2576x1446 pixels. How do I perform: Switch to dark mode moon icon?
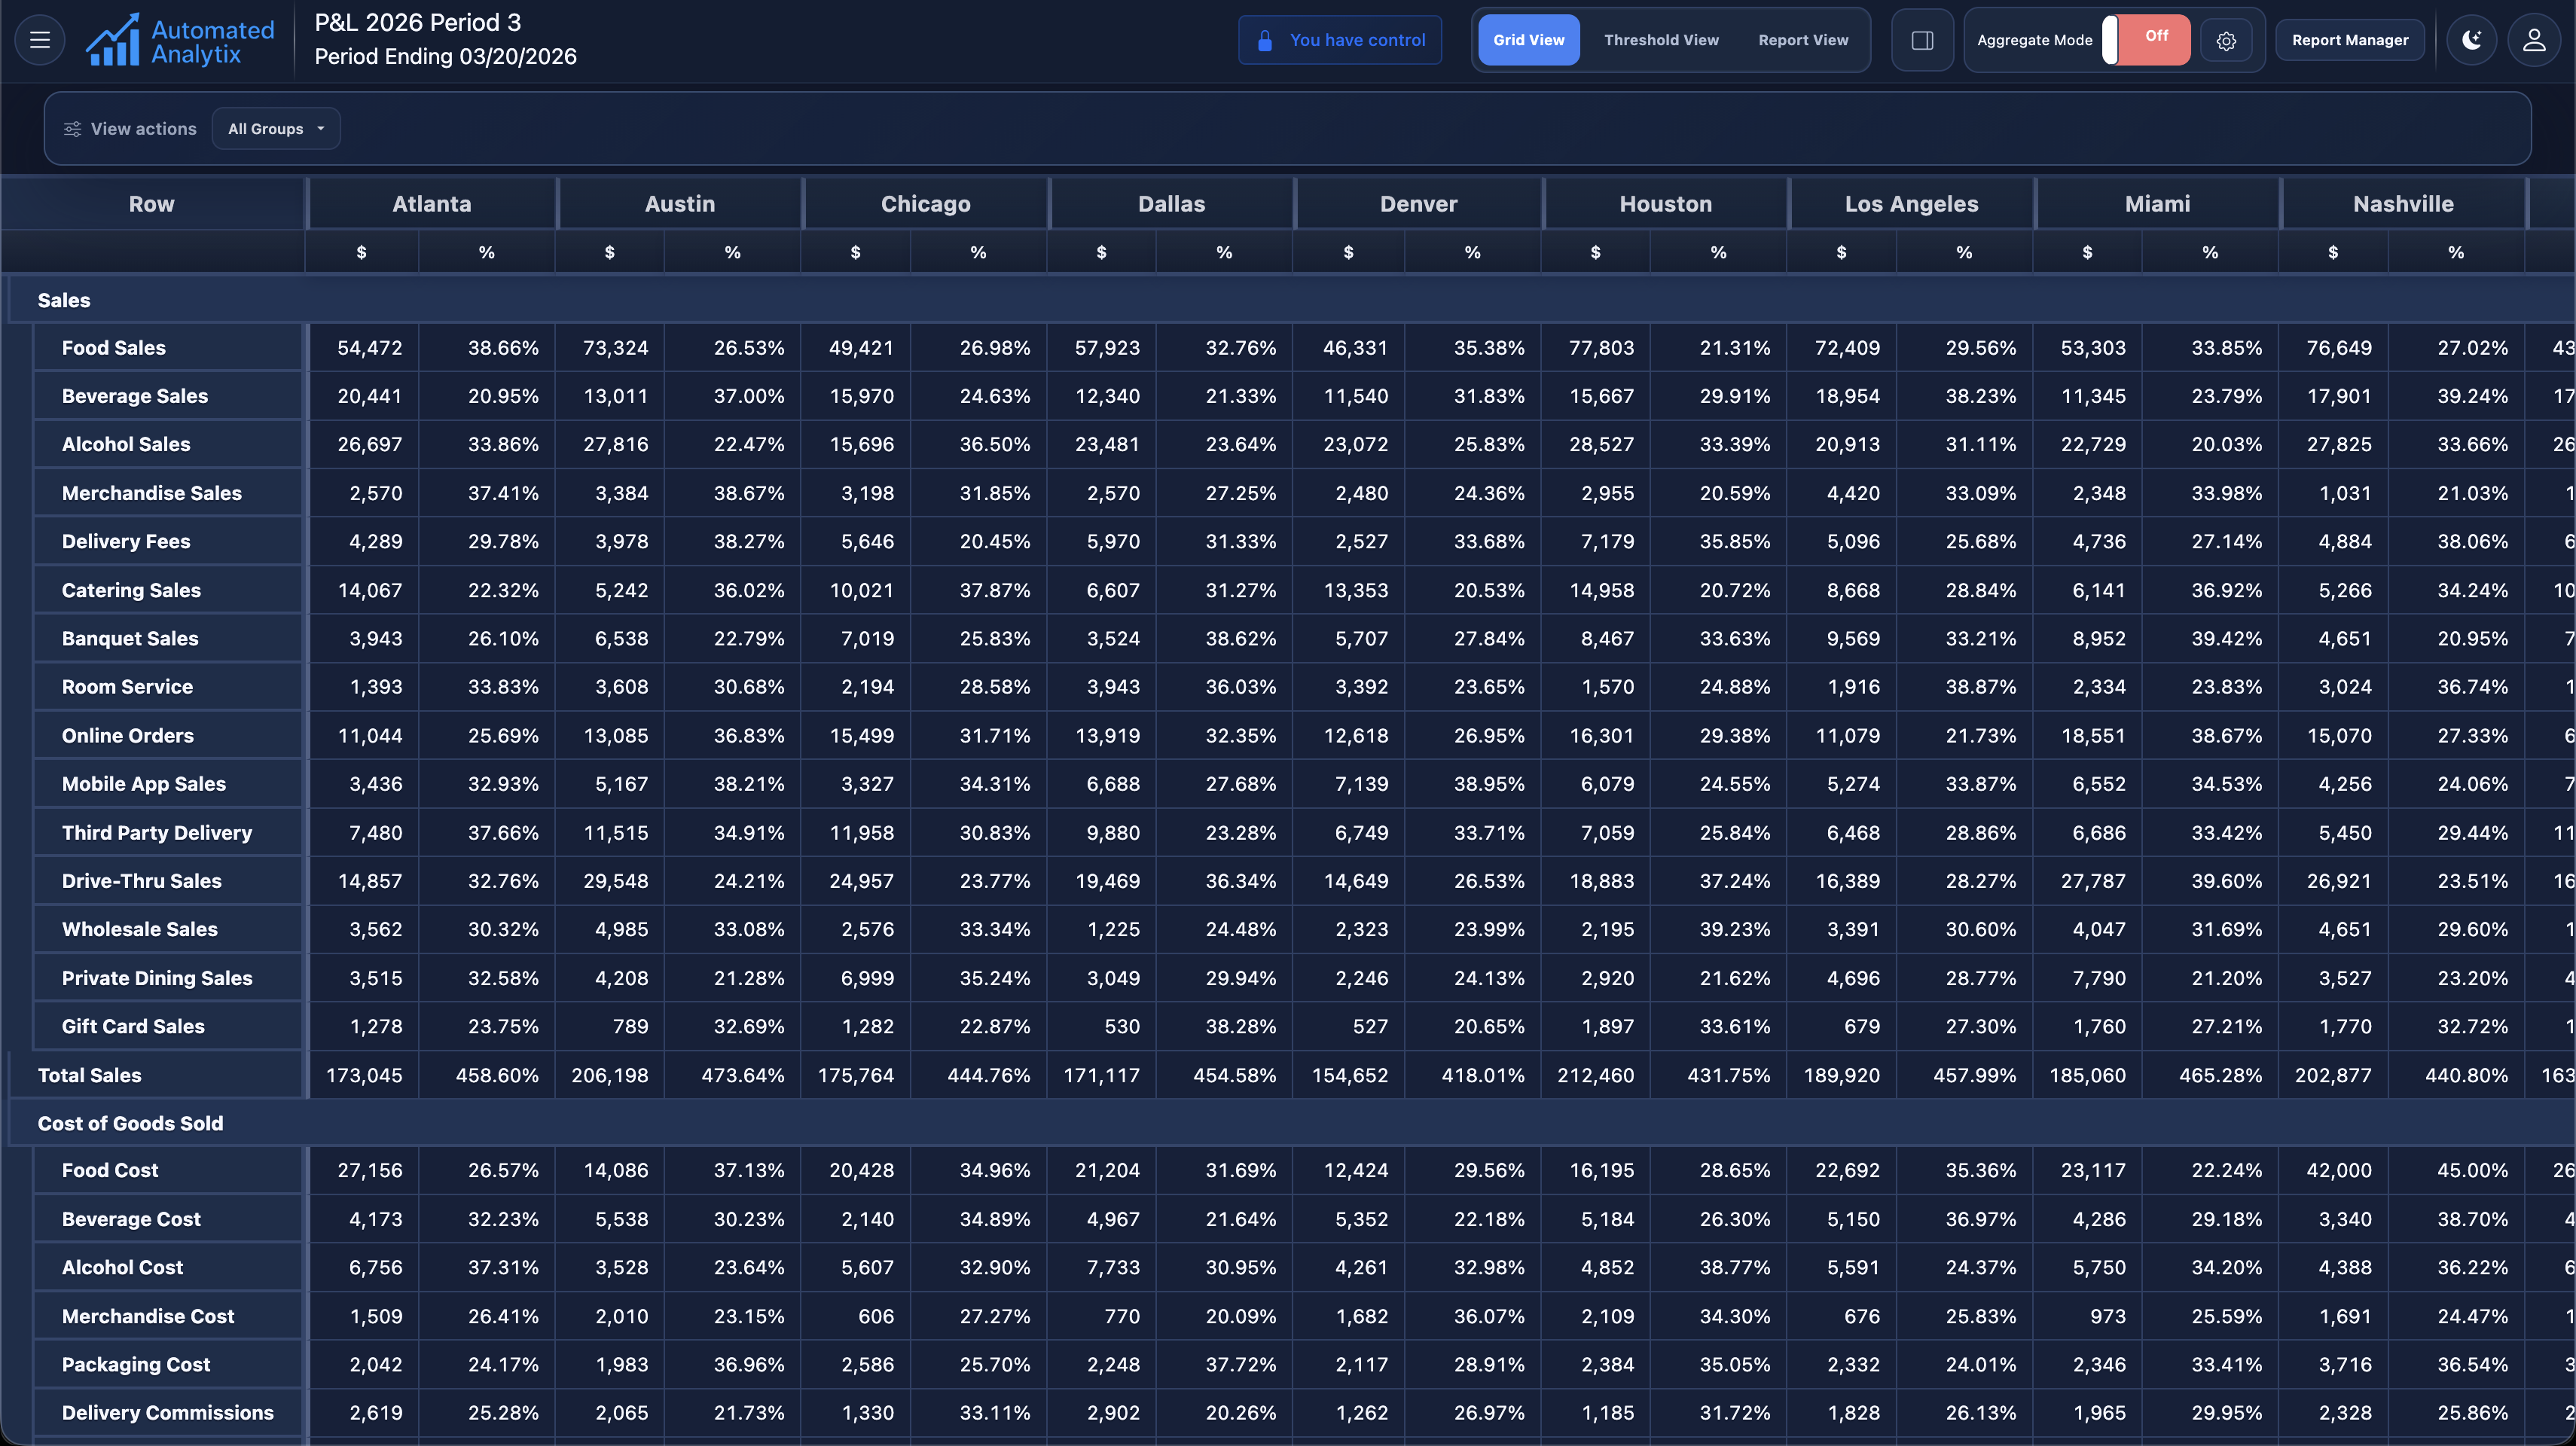[x=2472, y=40]
